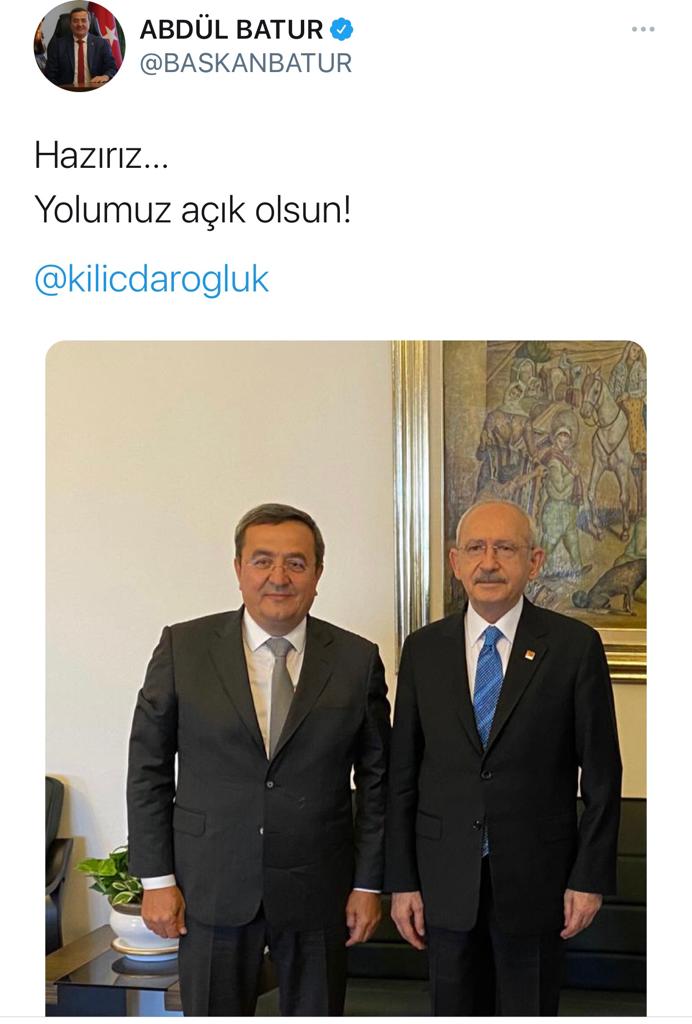The width and height of the screenshot is (692, 1024).
Task: Click the 'Yolumuz açık olsun!' text line
Action: [x=193, y=210]
